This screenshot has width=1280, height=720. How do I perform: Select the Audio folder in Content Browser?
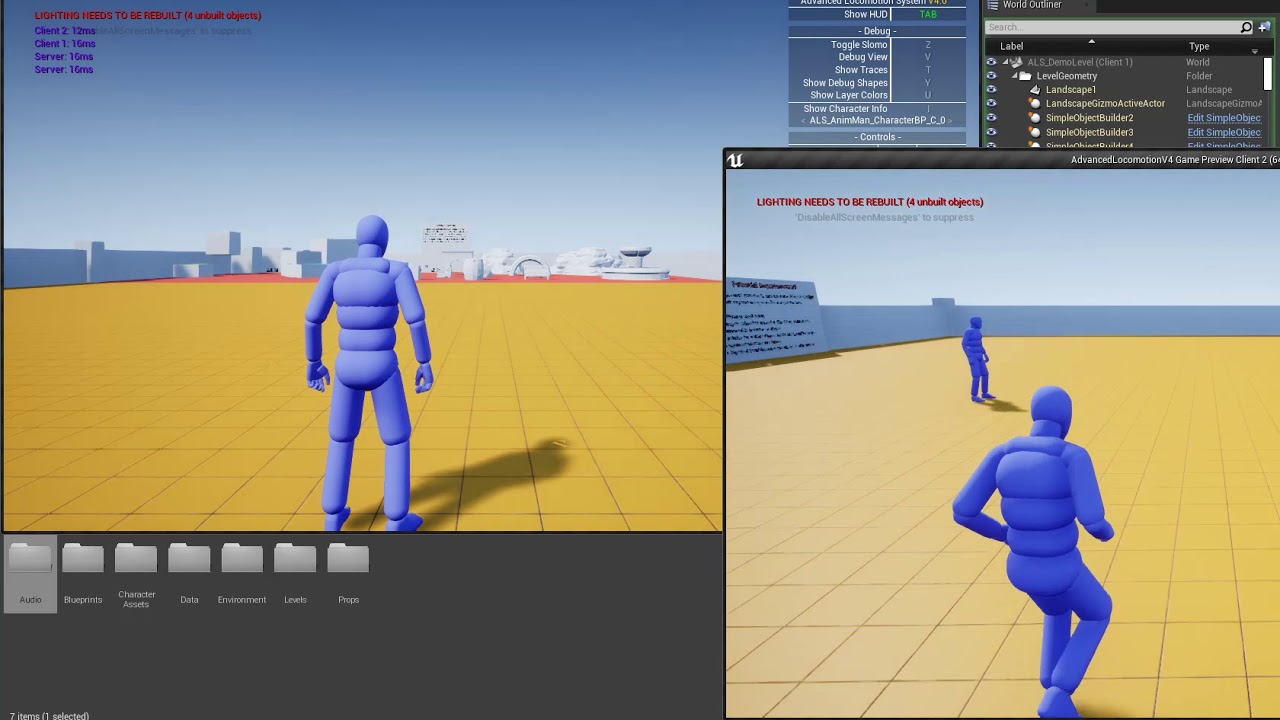(30, 575)
